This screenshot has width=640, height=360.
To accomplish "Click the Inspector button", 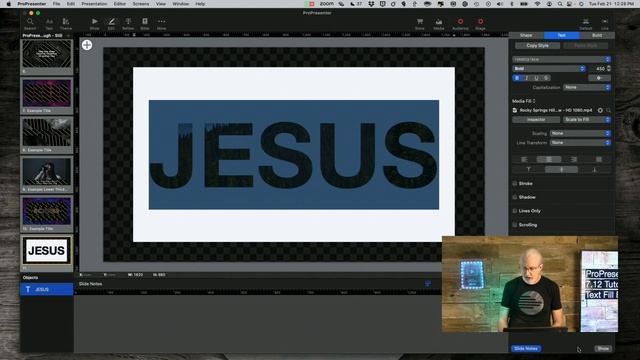I will [536, 120].
